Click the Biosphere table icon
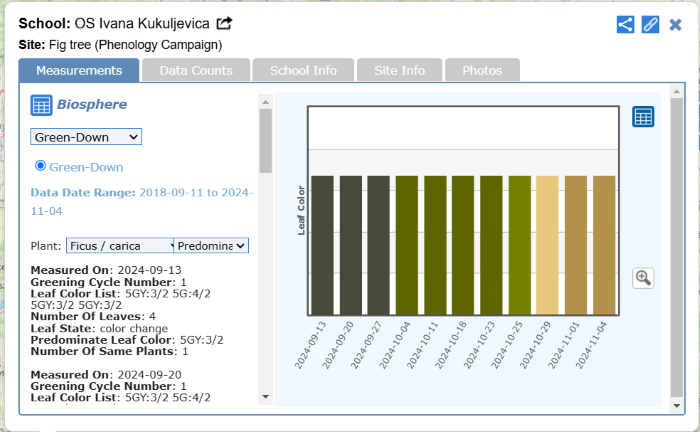The height and width of the screenshot is (432, 700). coord(41,104)
